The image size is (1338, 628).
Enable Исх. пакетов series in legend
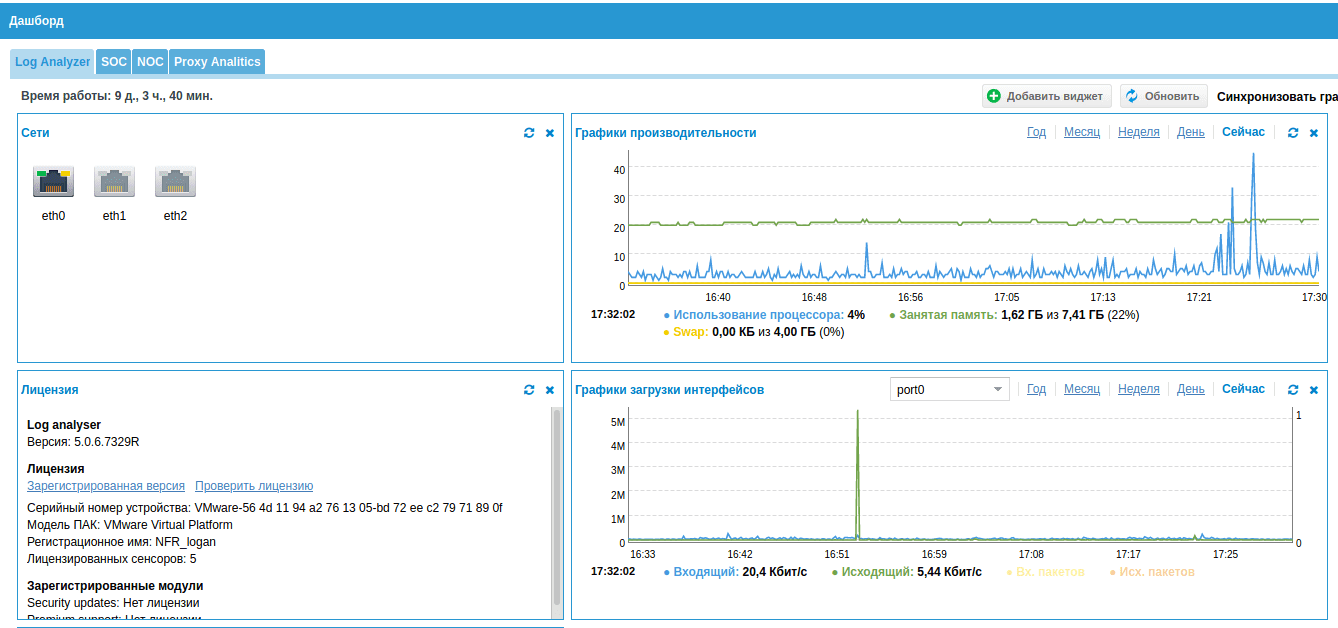(1152, 572)
